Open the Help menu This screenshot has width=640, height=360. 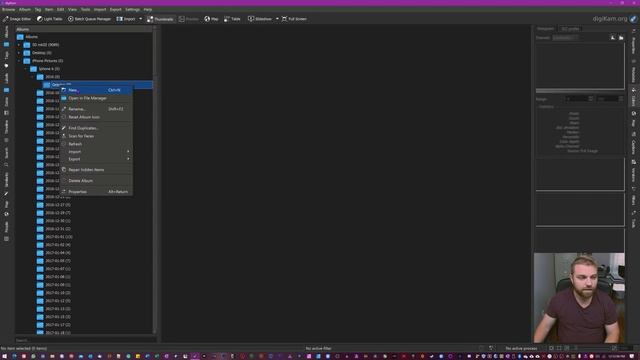[148, 9]
